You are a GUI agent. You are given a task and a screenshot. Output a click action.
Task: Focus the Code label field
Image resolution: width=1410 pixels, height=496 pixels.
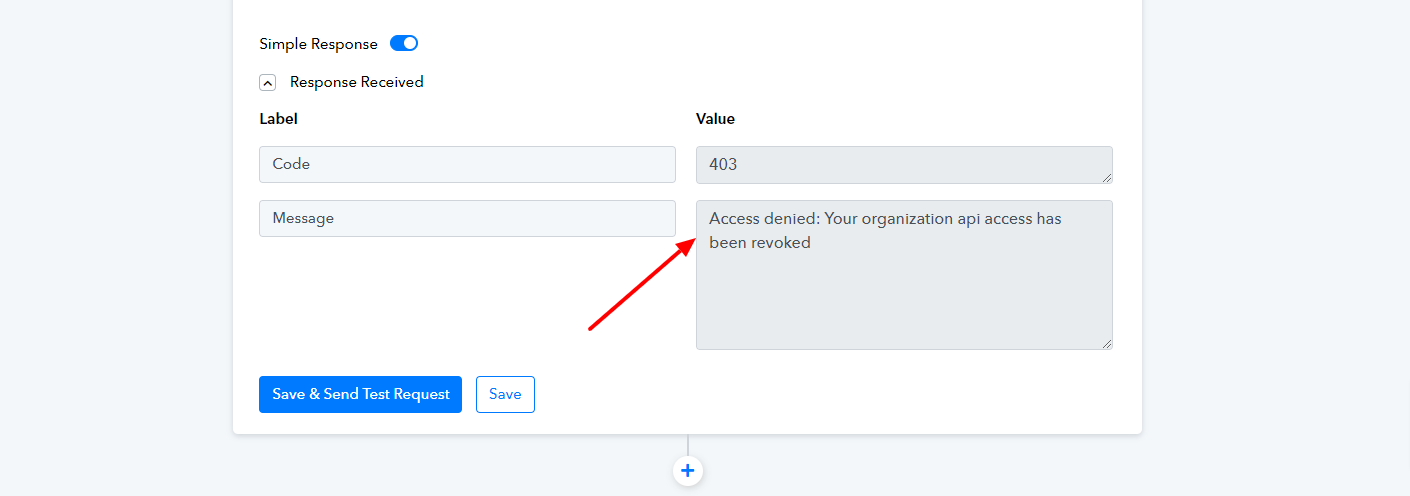point(467,164)
